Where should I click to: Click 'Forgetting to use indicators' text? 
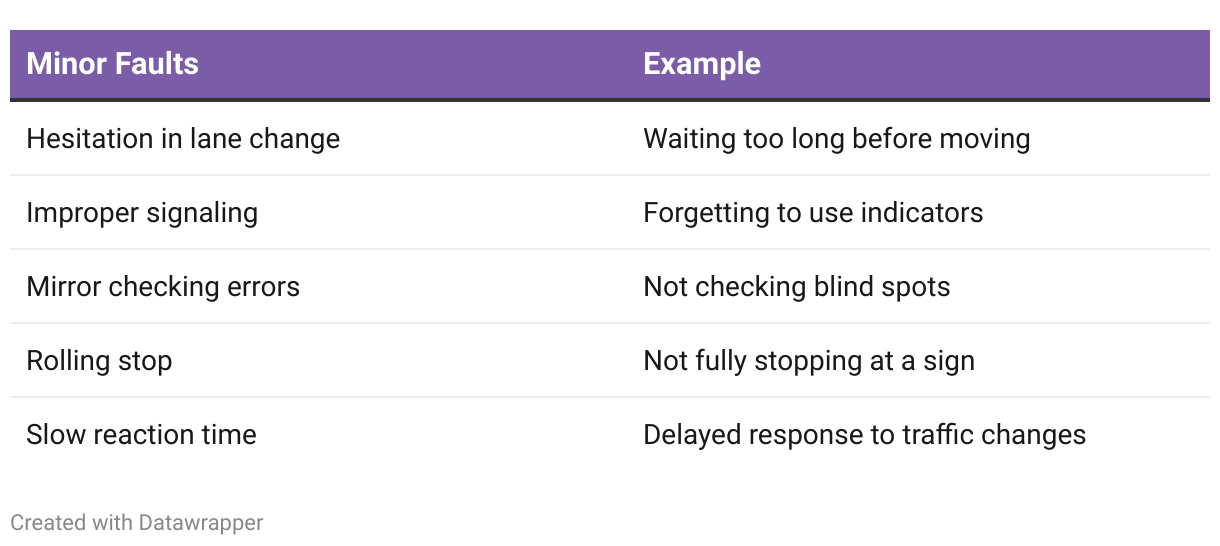813,212
